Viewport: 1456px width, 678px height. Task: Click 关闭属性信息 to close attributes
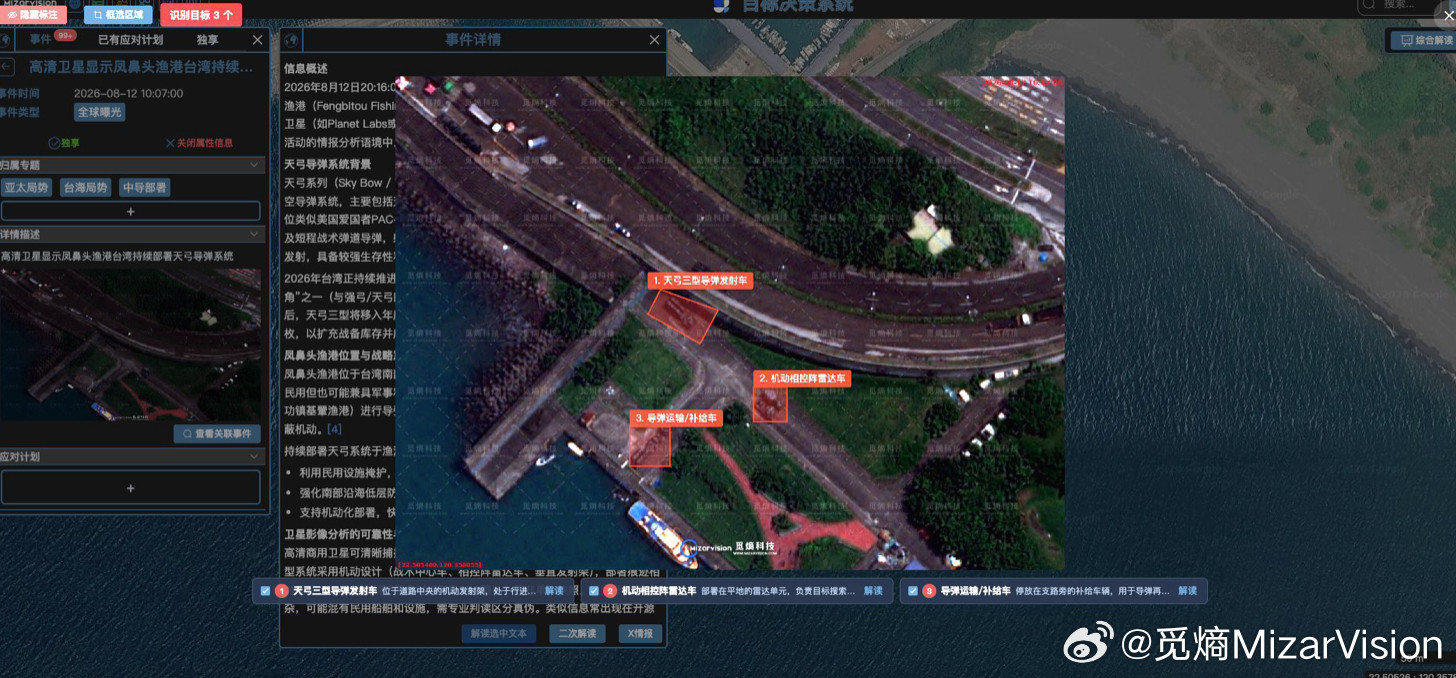point(199,143)
